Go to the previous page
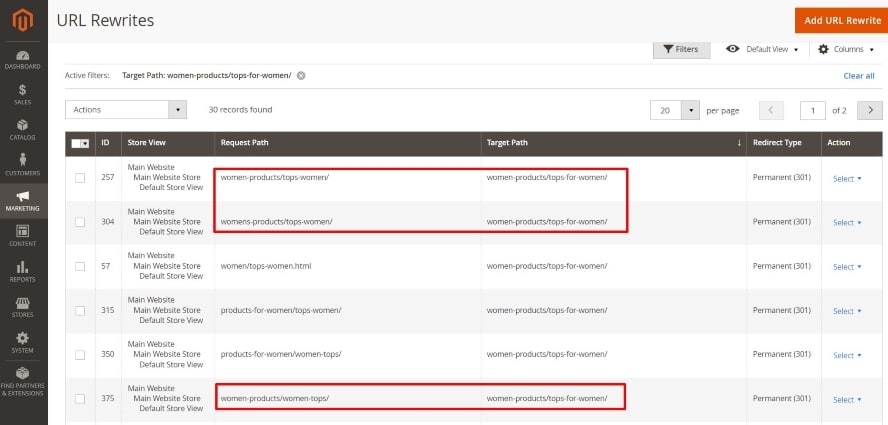The height and width of the screenshot is (425, 888). tap(771, 110)
